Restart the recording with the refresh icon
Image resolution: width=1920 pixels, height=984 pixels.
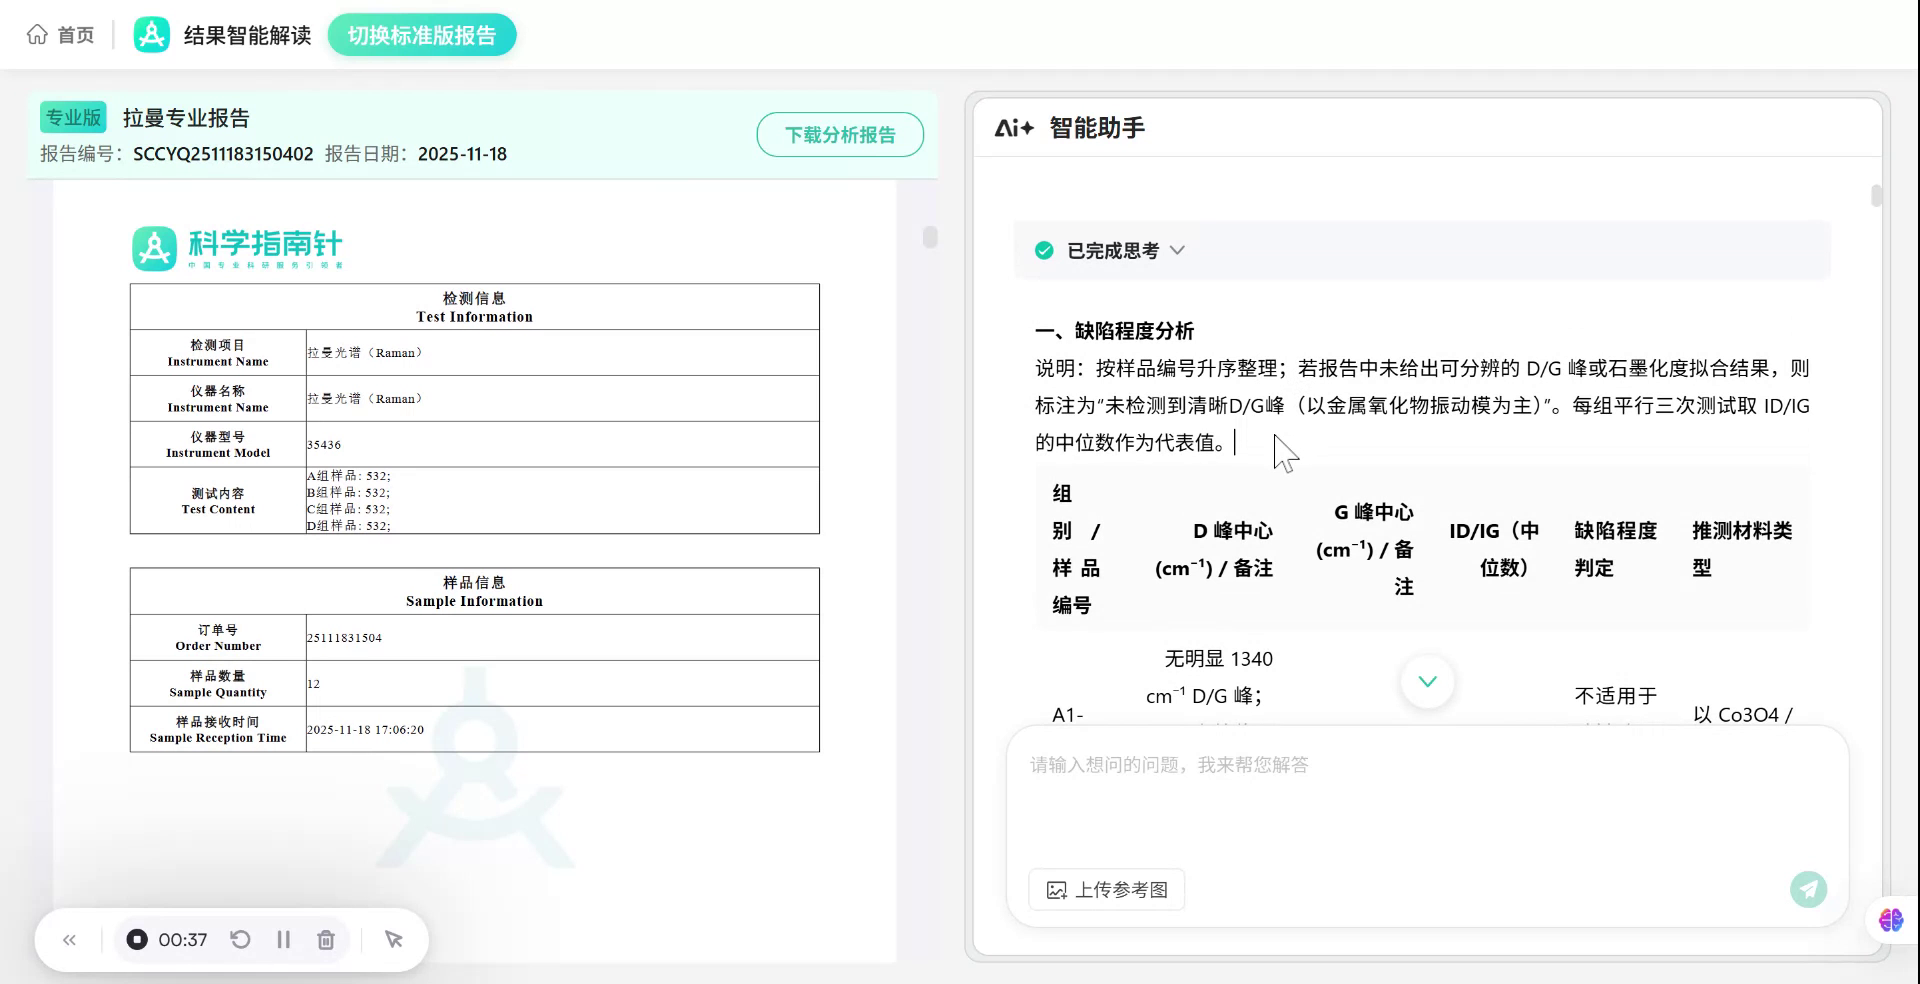coord(240,939)
